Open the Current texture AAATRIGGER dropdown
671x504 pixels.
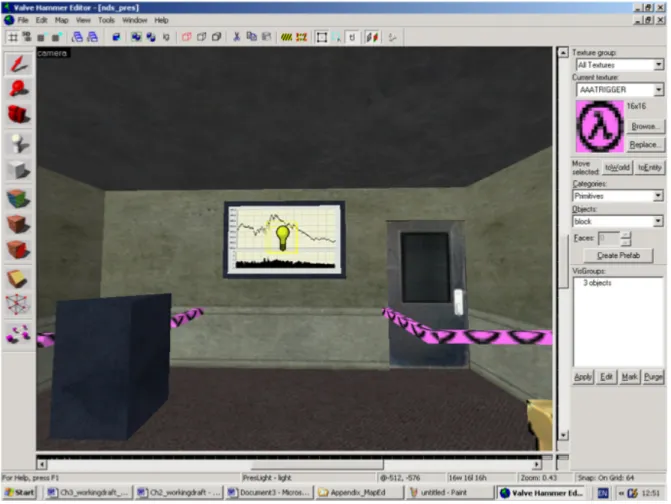click(659, 89)
